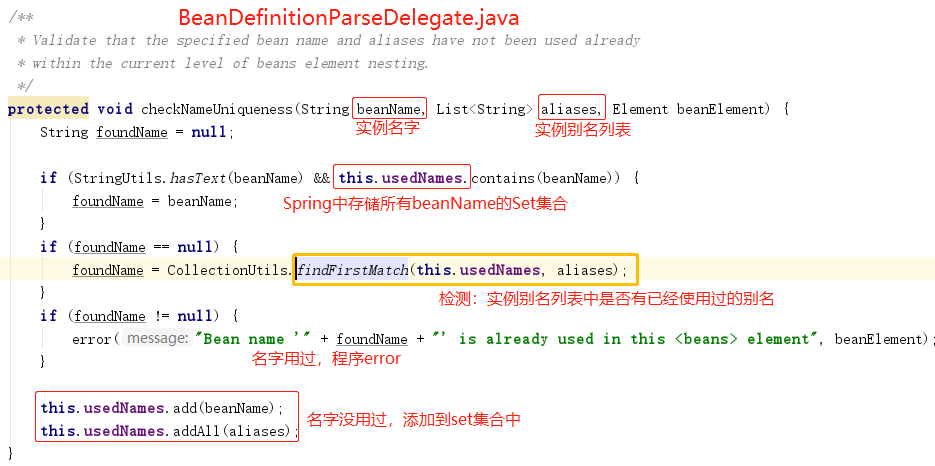Click the addAll(aliases) method call
Image resolution: width=935 pixels, height=466 pixels.
click(234, 431)
